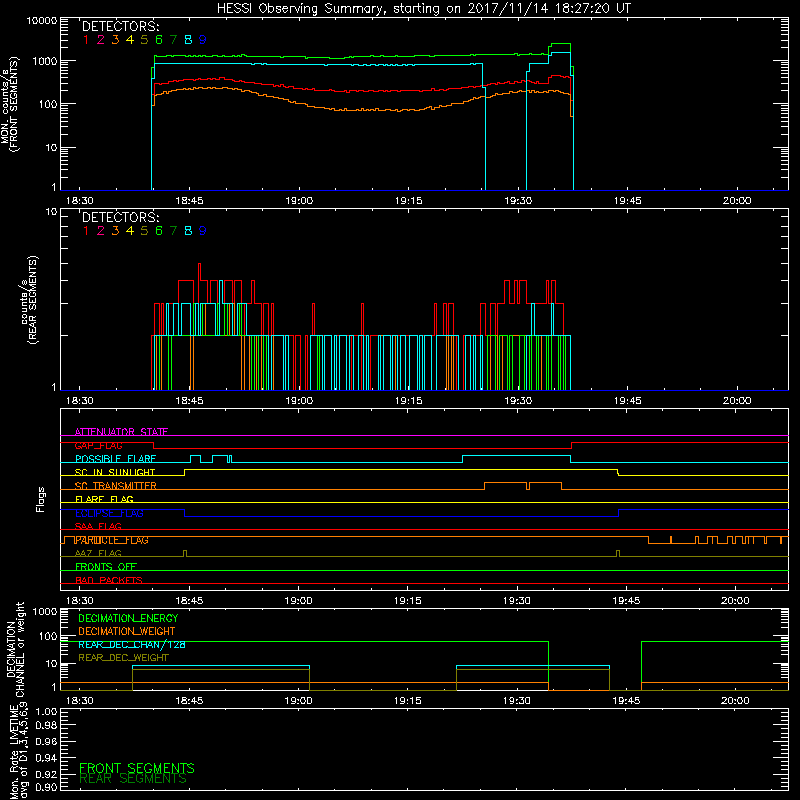Click the FLARE_FLAG label
The width and height of the screenshot is (800, 800).
point(104,499)
